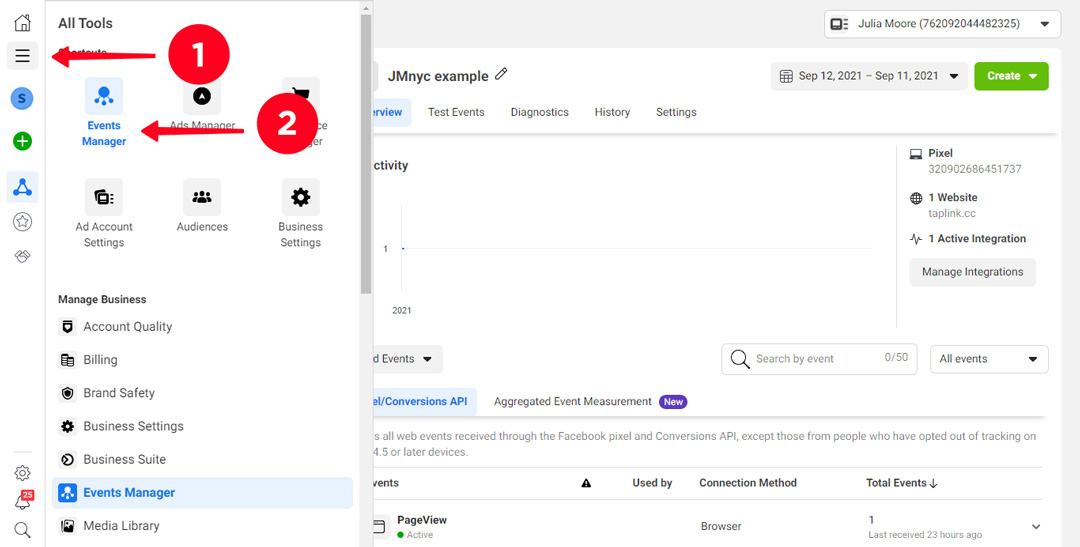The width and height of the screenshot is (1080, 547).
Task: Edit the JMnyc example name pencil
Action: tap(501, 74)
